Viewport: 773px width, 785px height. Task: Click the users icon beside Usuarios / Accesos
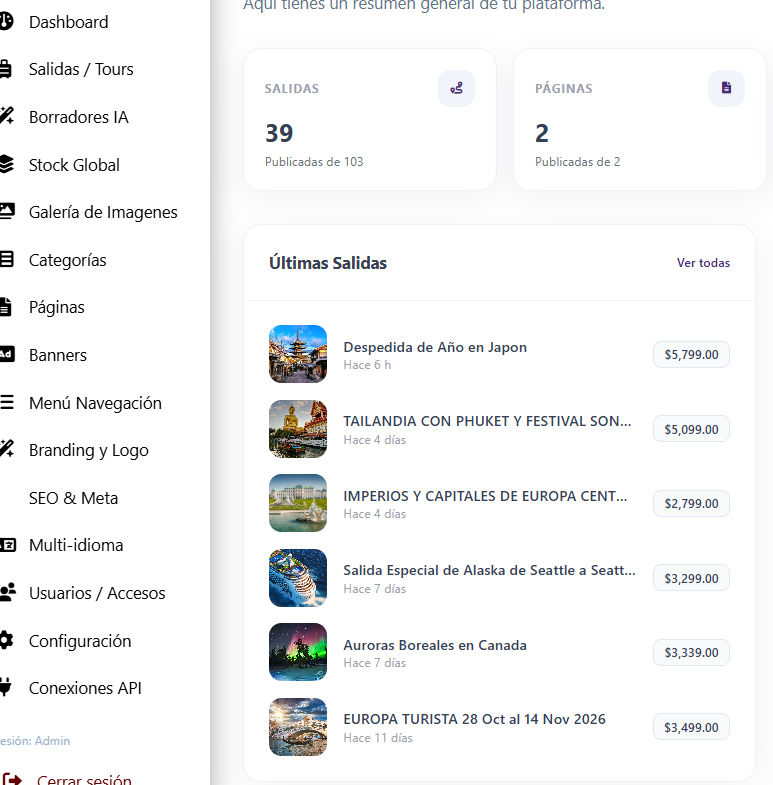tap(8, 592)
